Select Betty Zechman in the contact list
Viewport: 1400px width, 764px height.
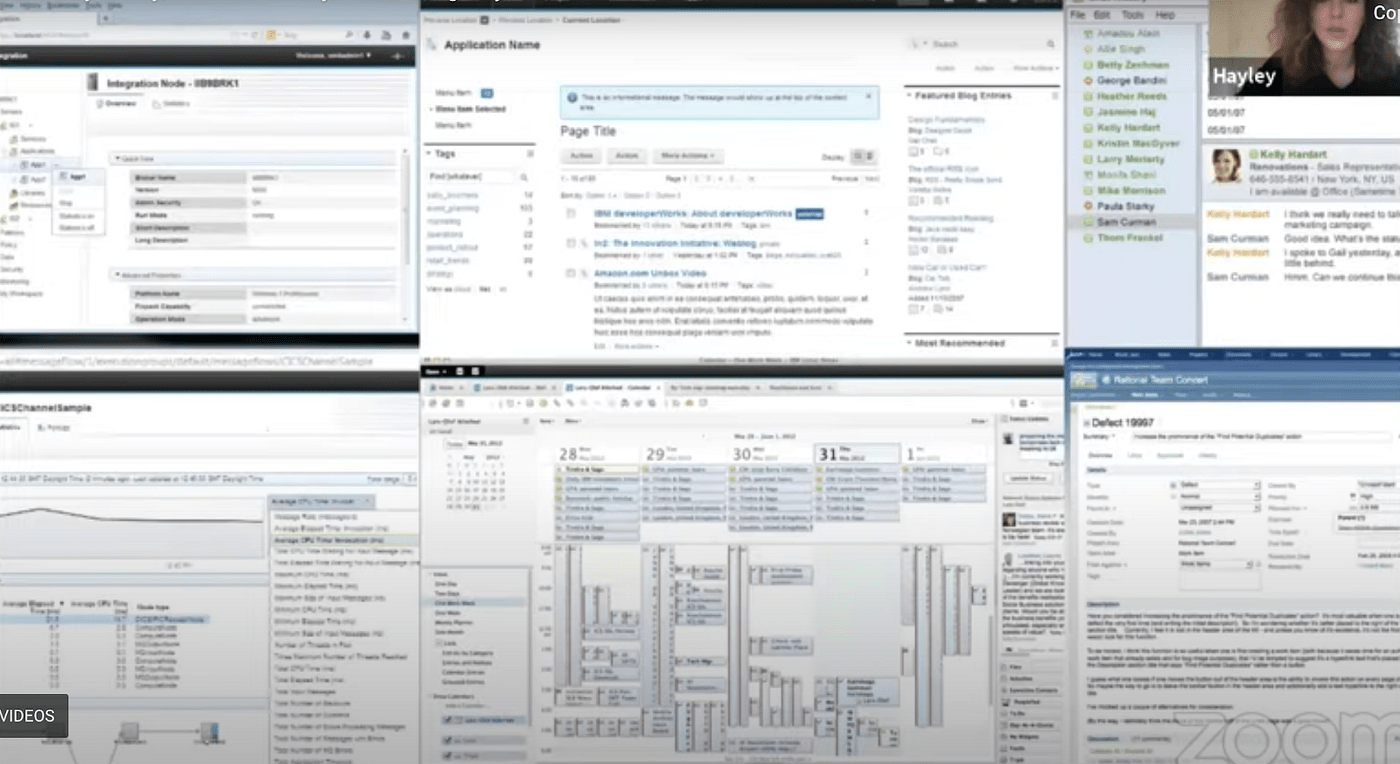pos(1131,65)
